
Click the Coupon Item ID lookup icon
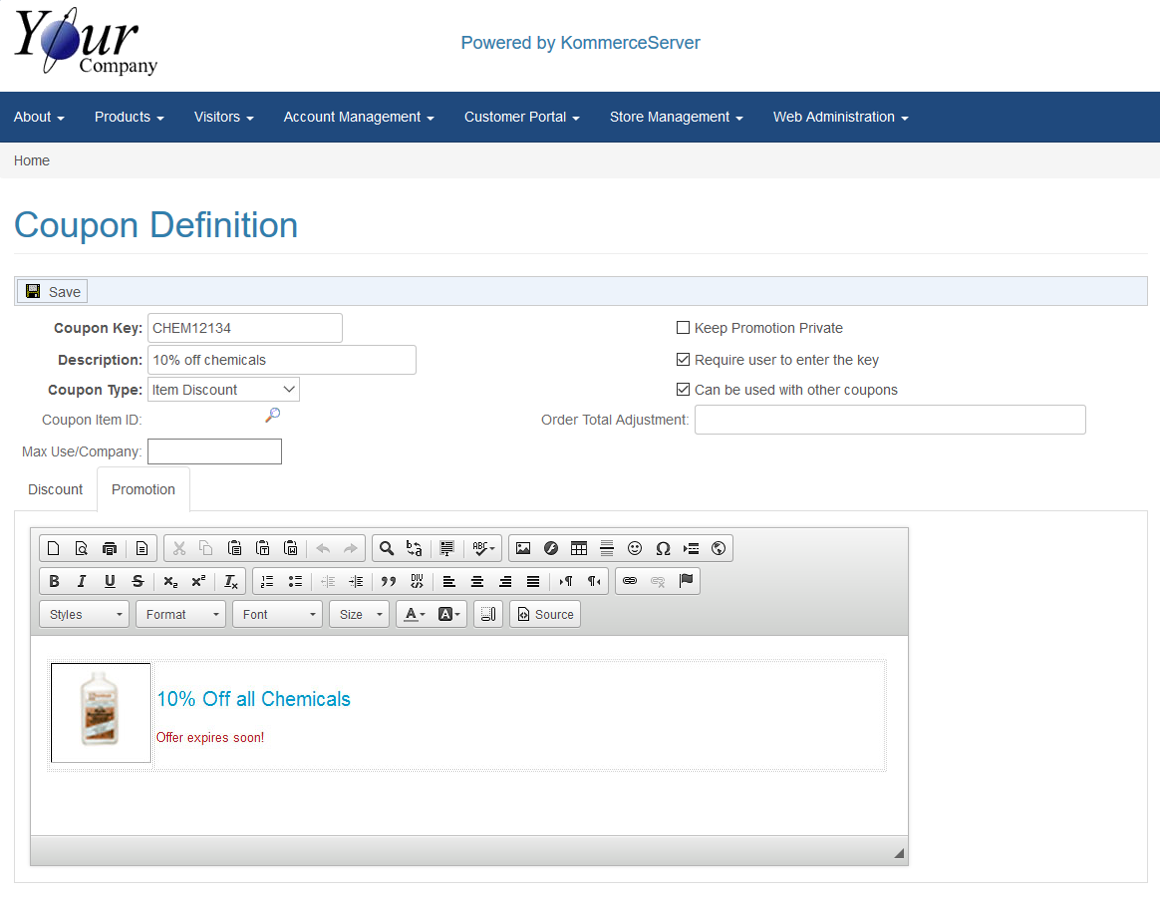272,415
